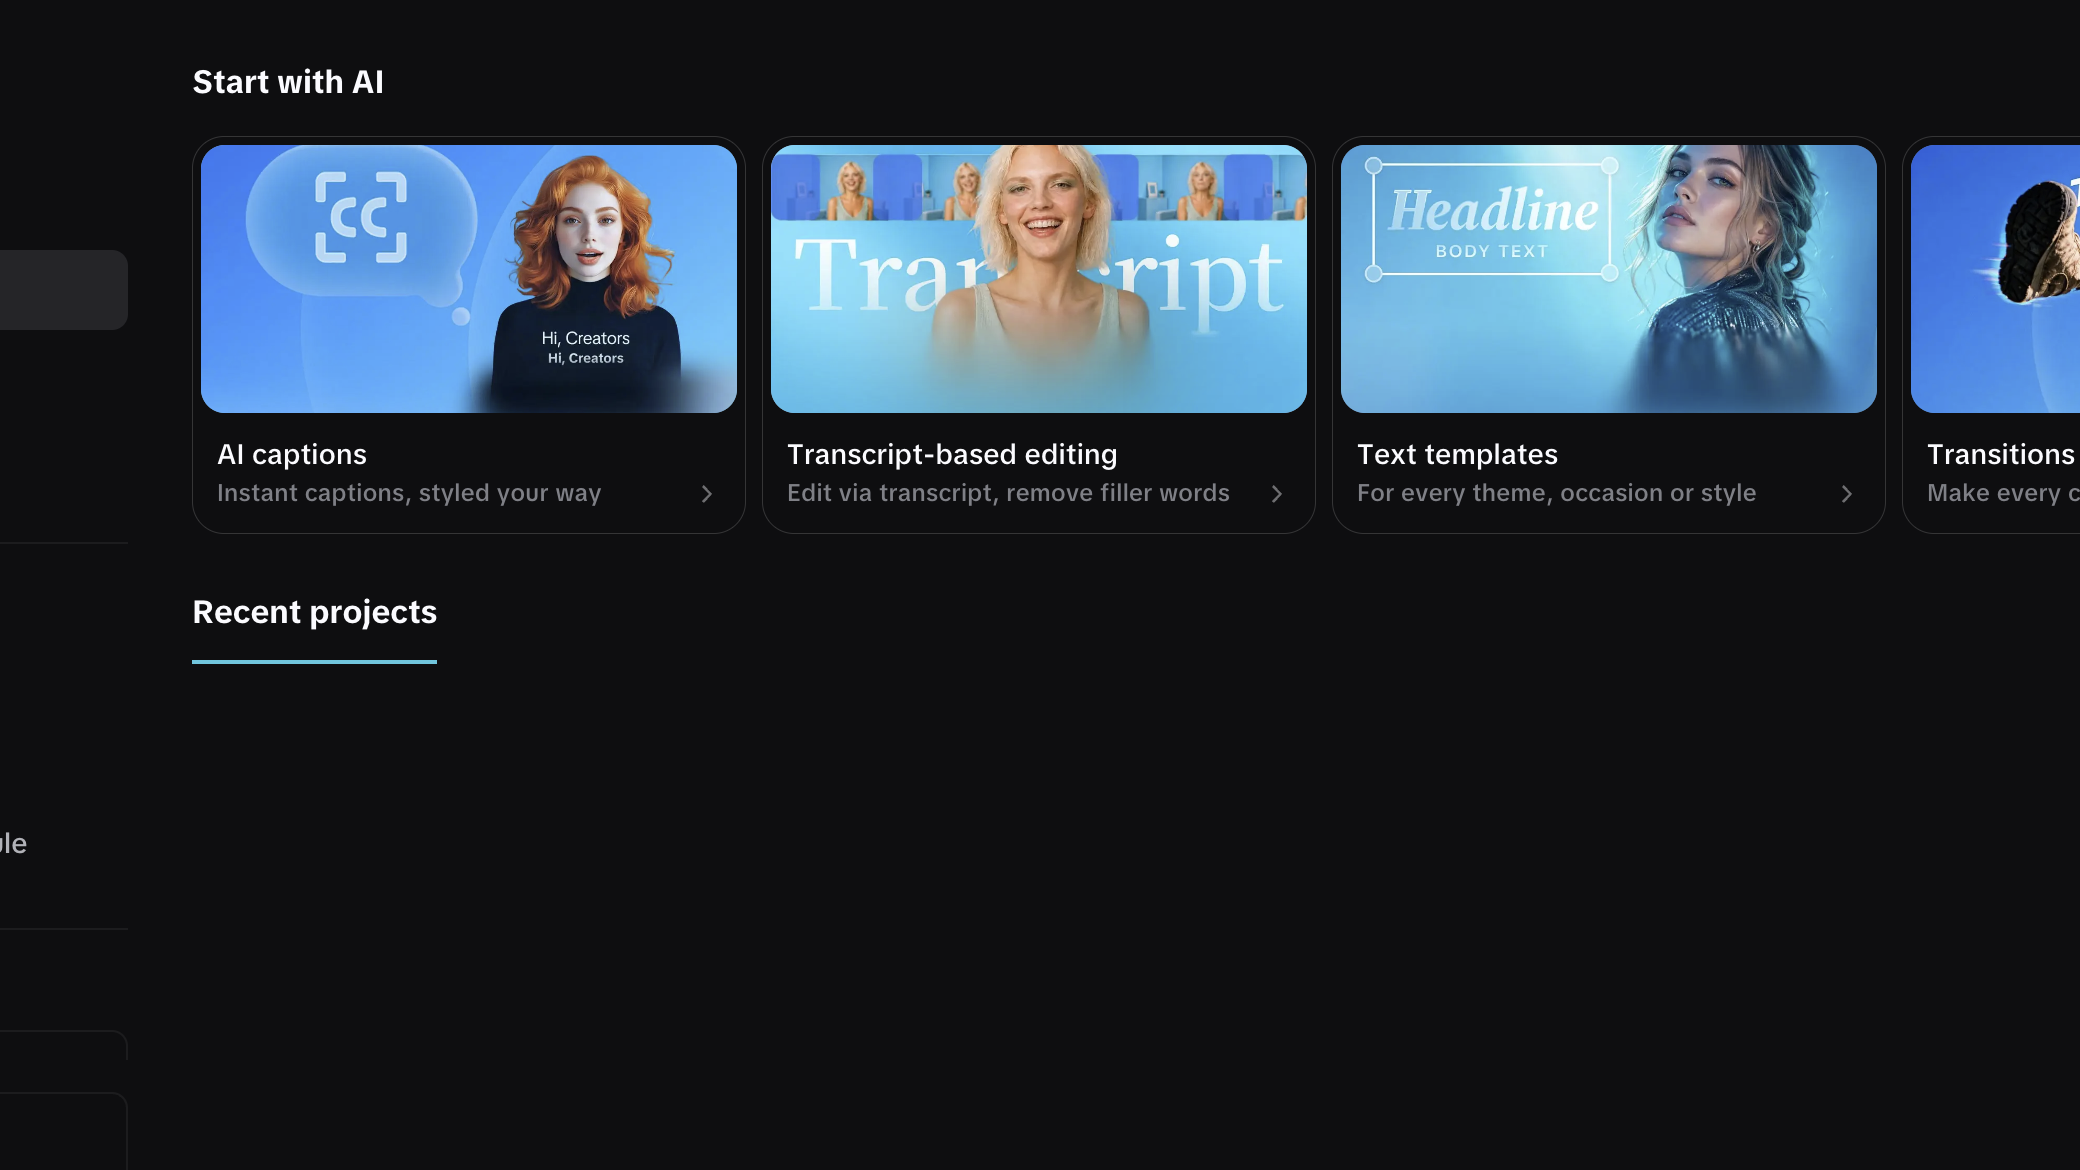Click the AI captions title
Viewport: 2080px width, 1170px height.
[292, 454]
